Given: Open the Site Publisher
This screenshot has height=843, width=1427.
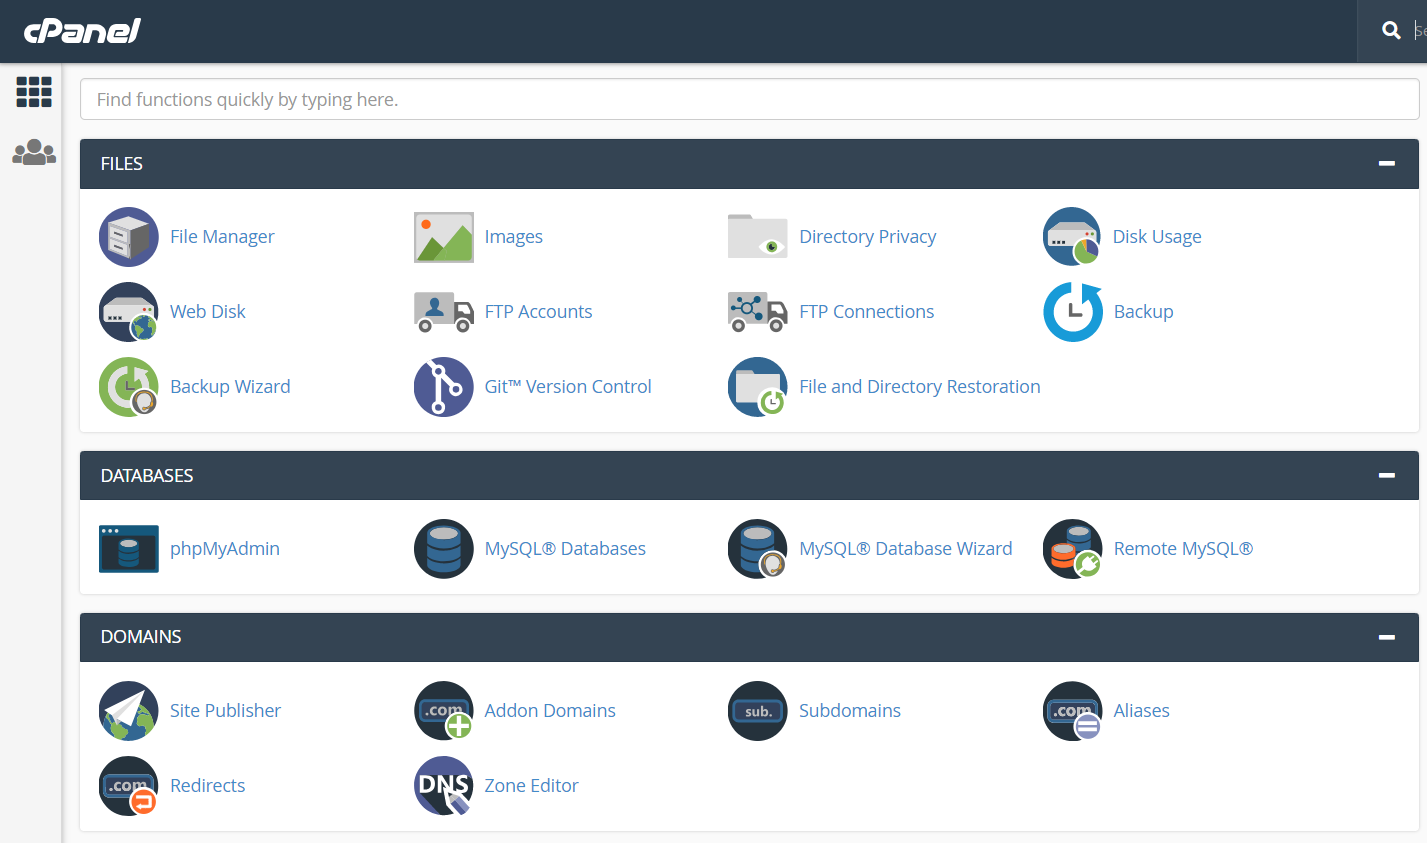Looking at the screenshot, I should tap(225, 710).
